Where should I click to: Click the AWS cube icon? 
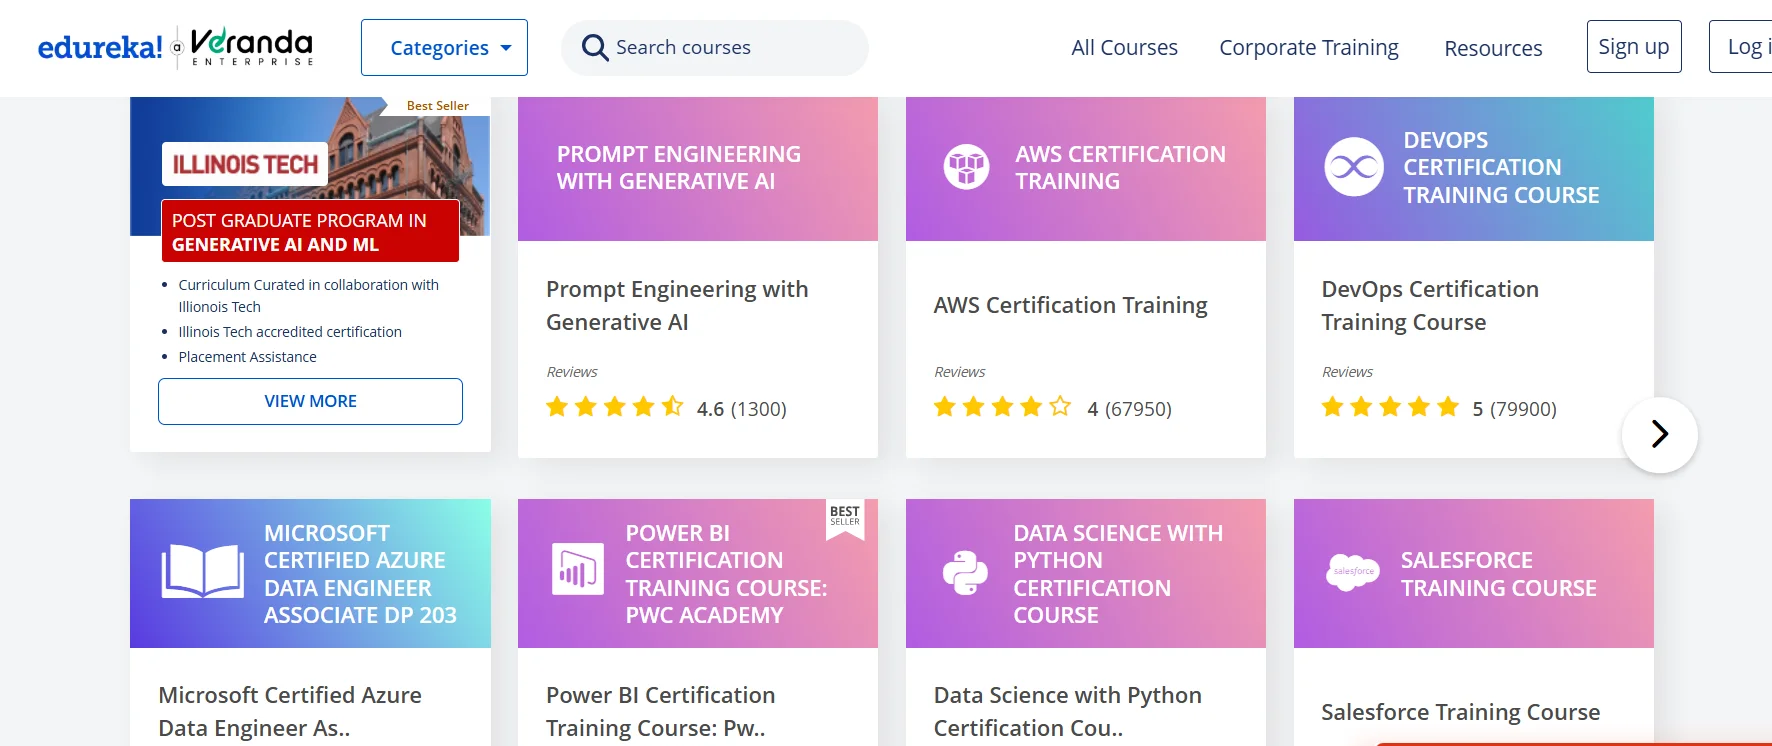click(966, 167)
